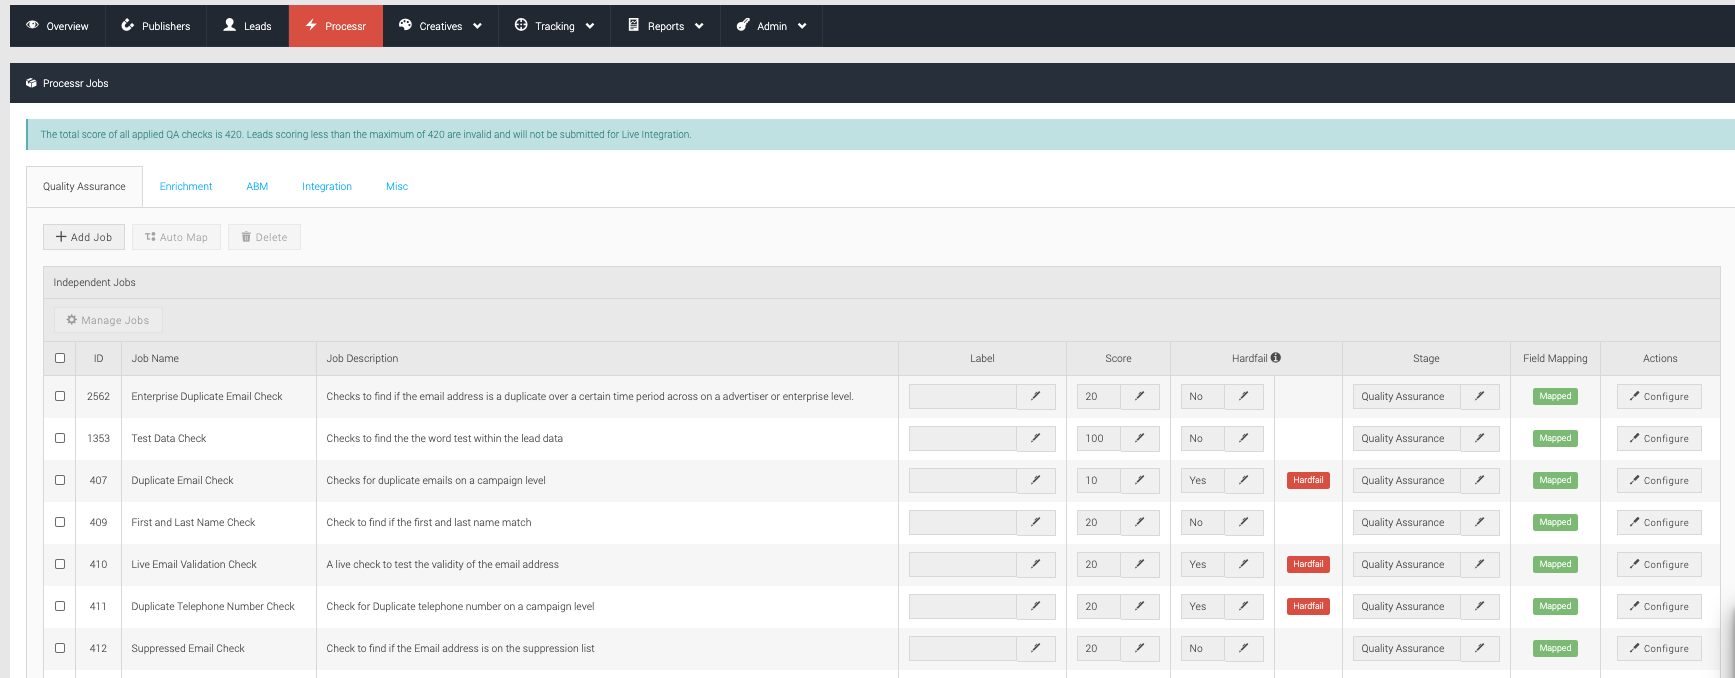Check the box for job 2562
The image size is (1735, 678).
(60, 396)
